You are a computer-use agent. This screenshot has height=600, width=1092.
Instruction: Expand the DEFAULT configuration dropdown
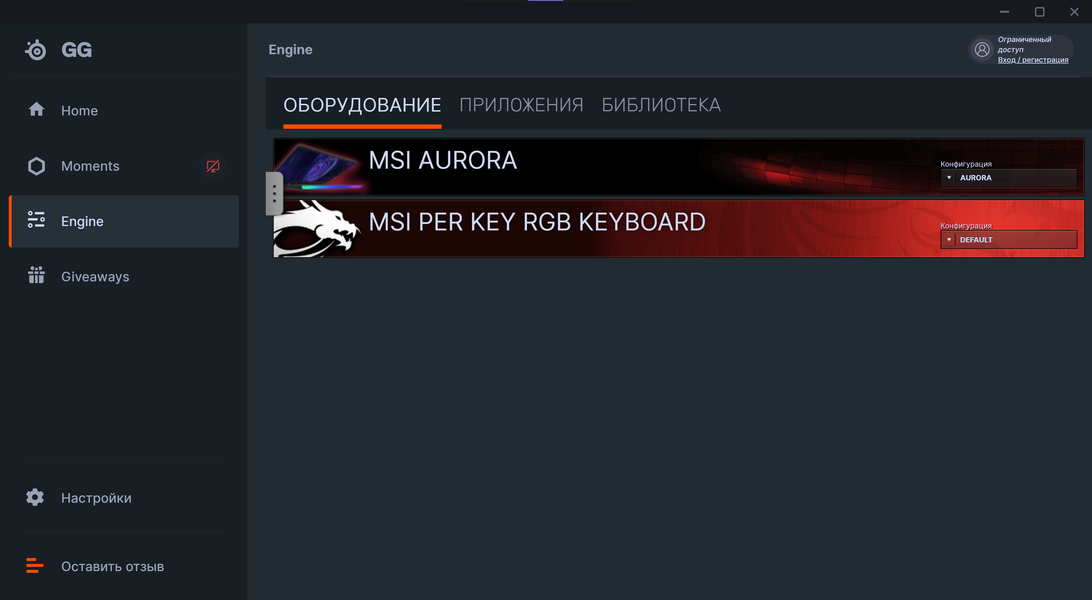(x=1008, y=239)
